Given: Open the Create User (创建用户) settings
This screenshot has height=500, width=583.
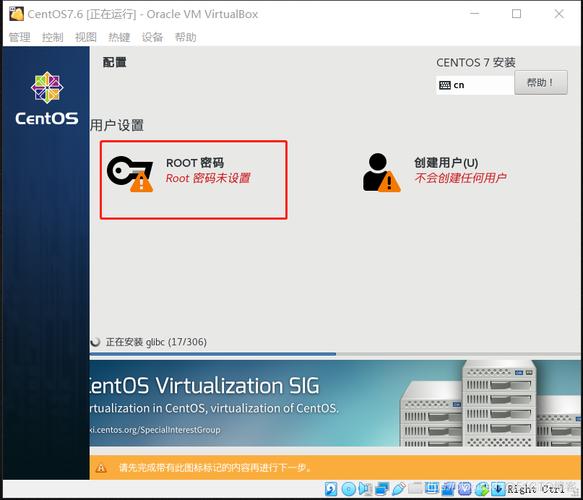Looking at the screenshot, I should click(x=436, y=172).
